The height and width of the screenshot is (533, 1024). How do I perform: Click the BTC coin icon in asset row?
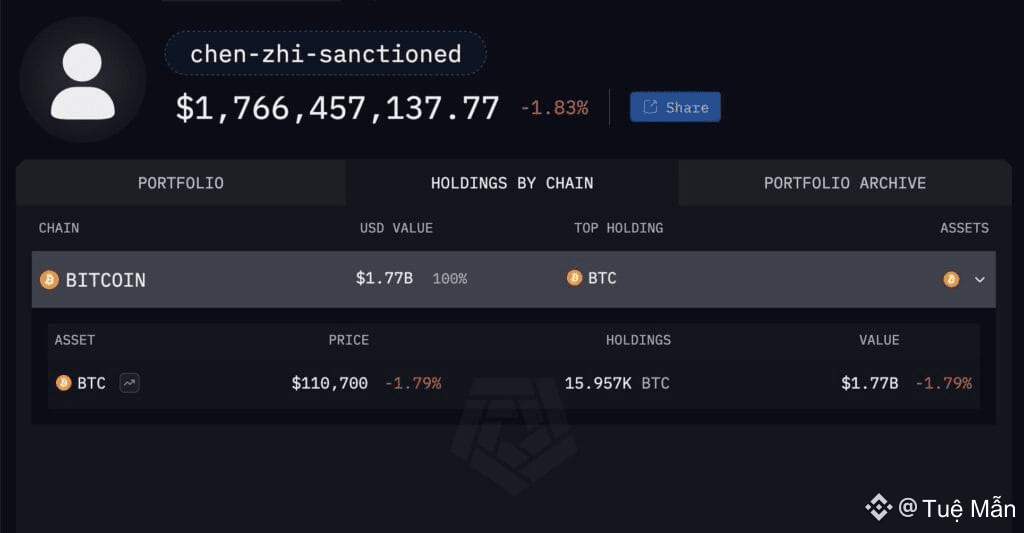[64, 383]
